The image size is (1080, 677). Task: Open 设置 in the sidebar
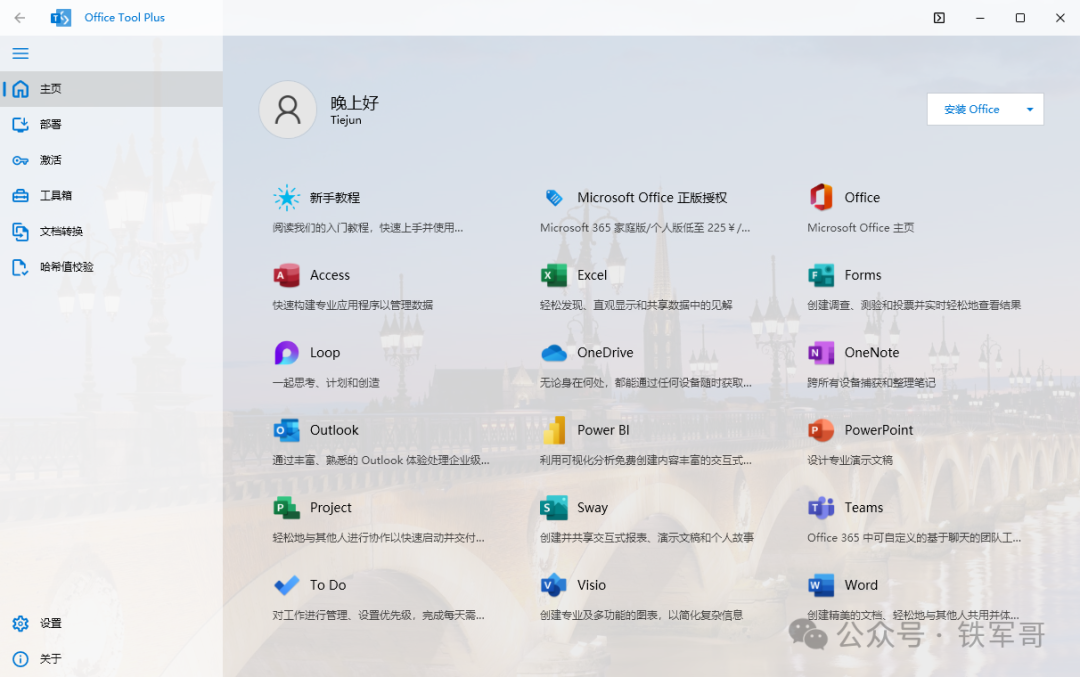pyautogui.click(x=112, y=623)
